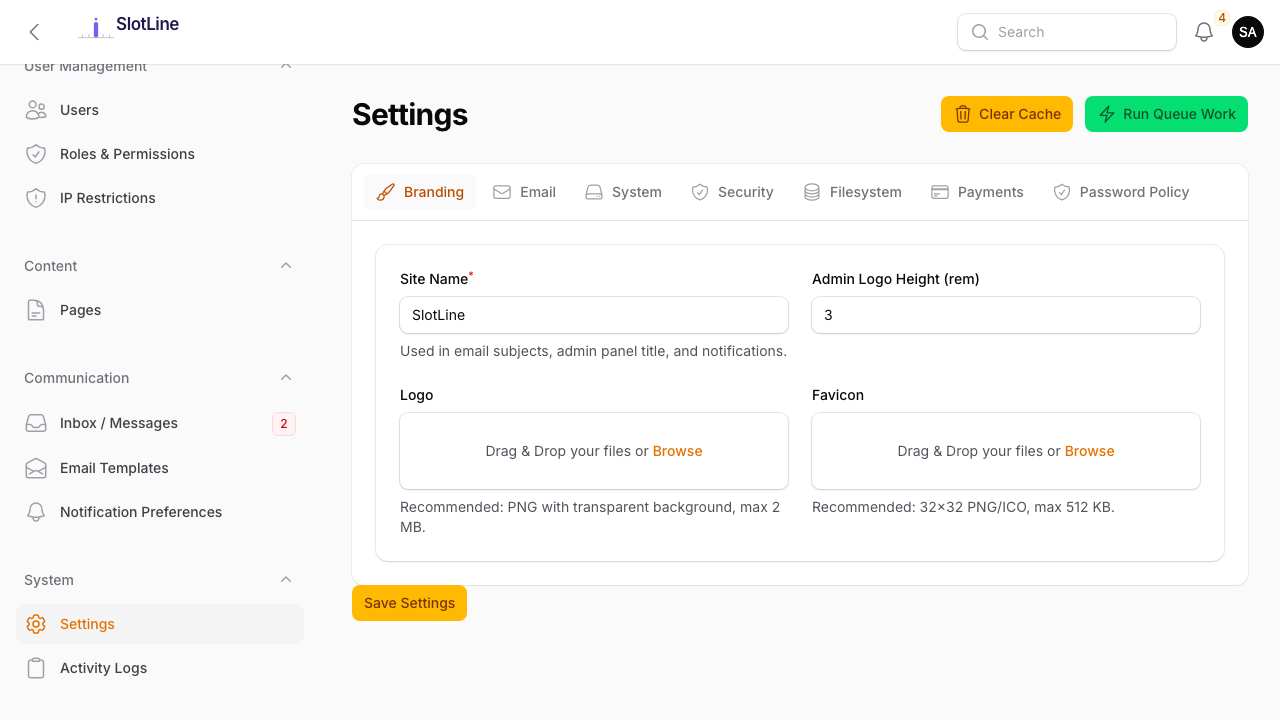Image resolution: width=1280 pixels, height=720 pixels.
Task: Click the Security tab shield icon
Action: coord(700,192)
